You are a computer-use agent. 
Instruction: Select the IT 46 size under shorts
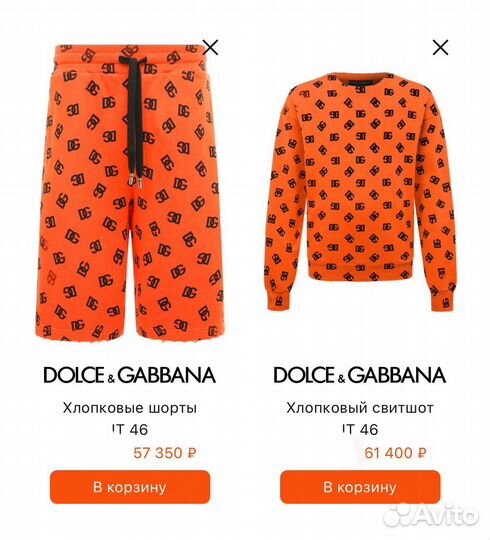point(130,429)
